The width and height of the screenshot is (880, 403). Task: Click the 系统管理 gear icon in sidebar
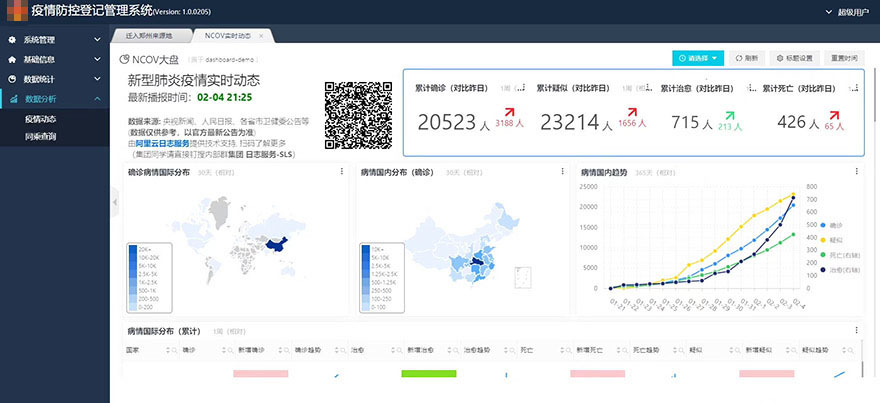click(x=12, y=40)
